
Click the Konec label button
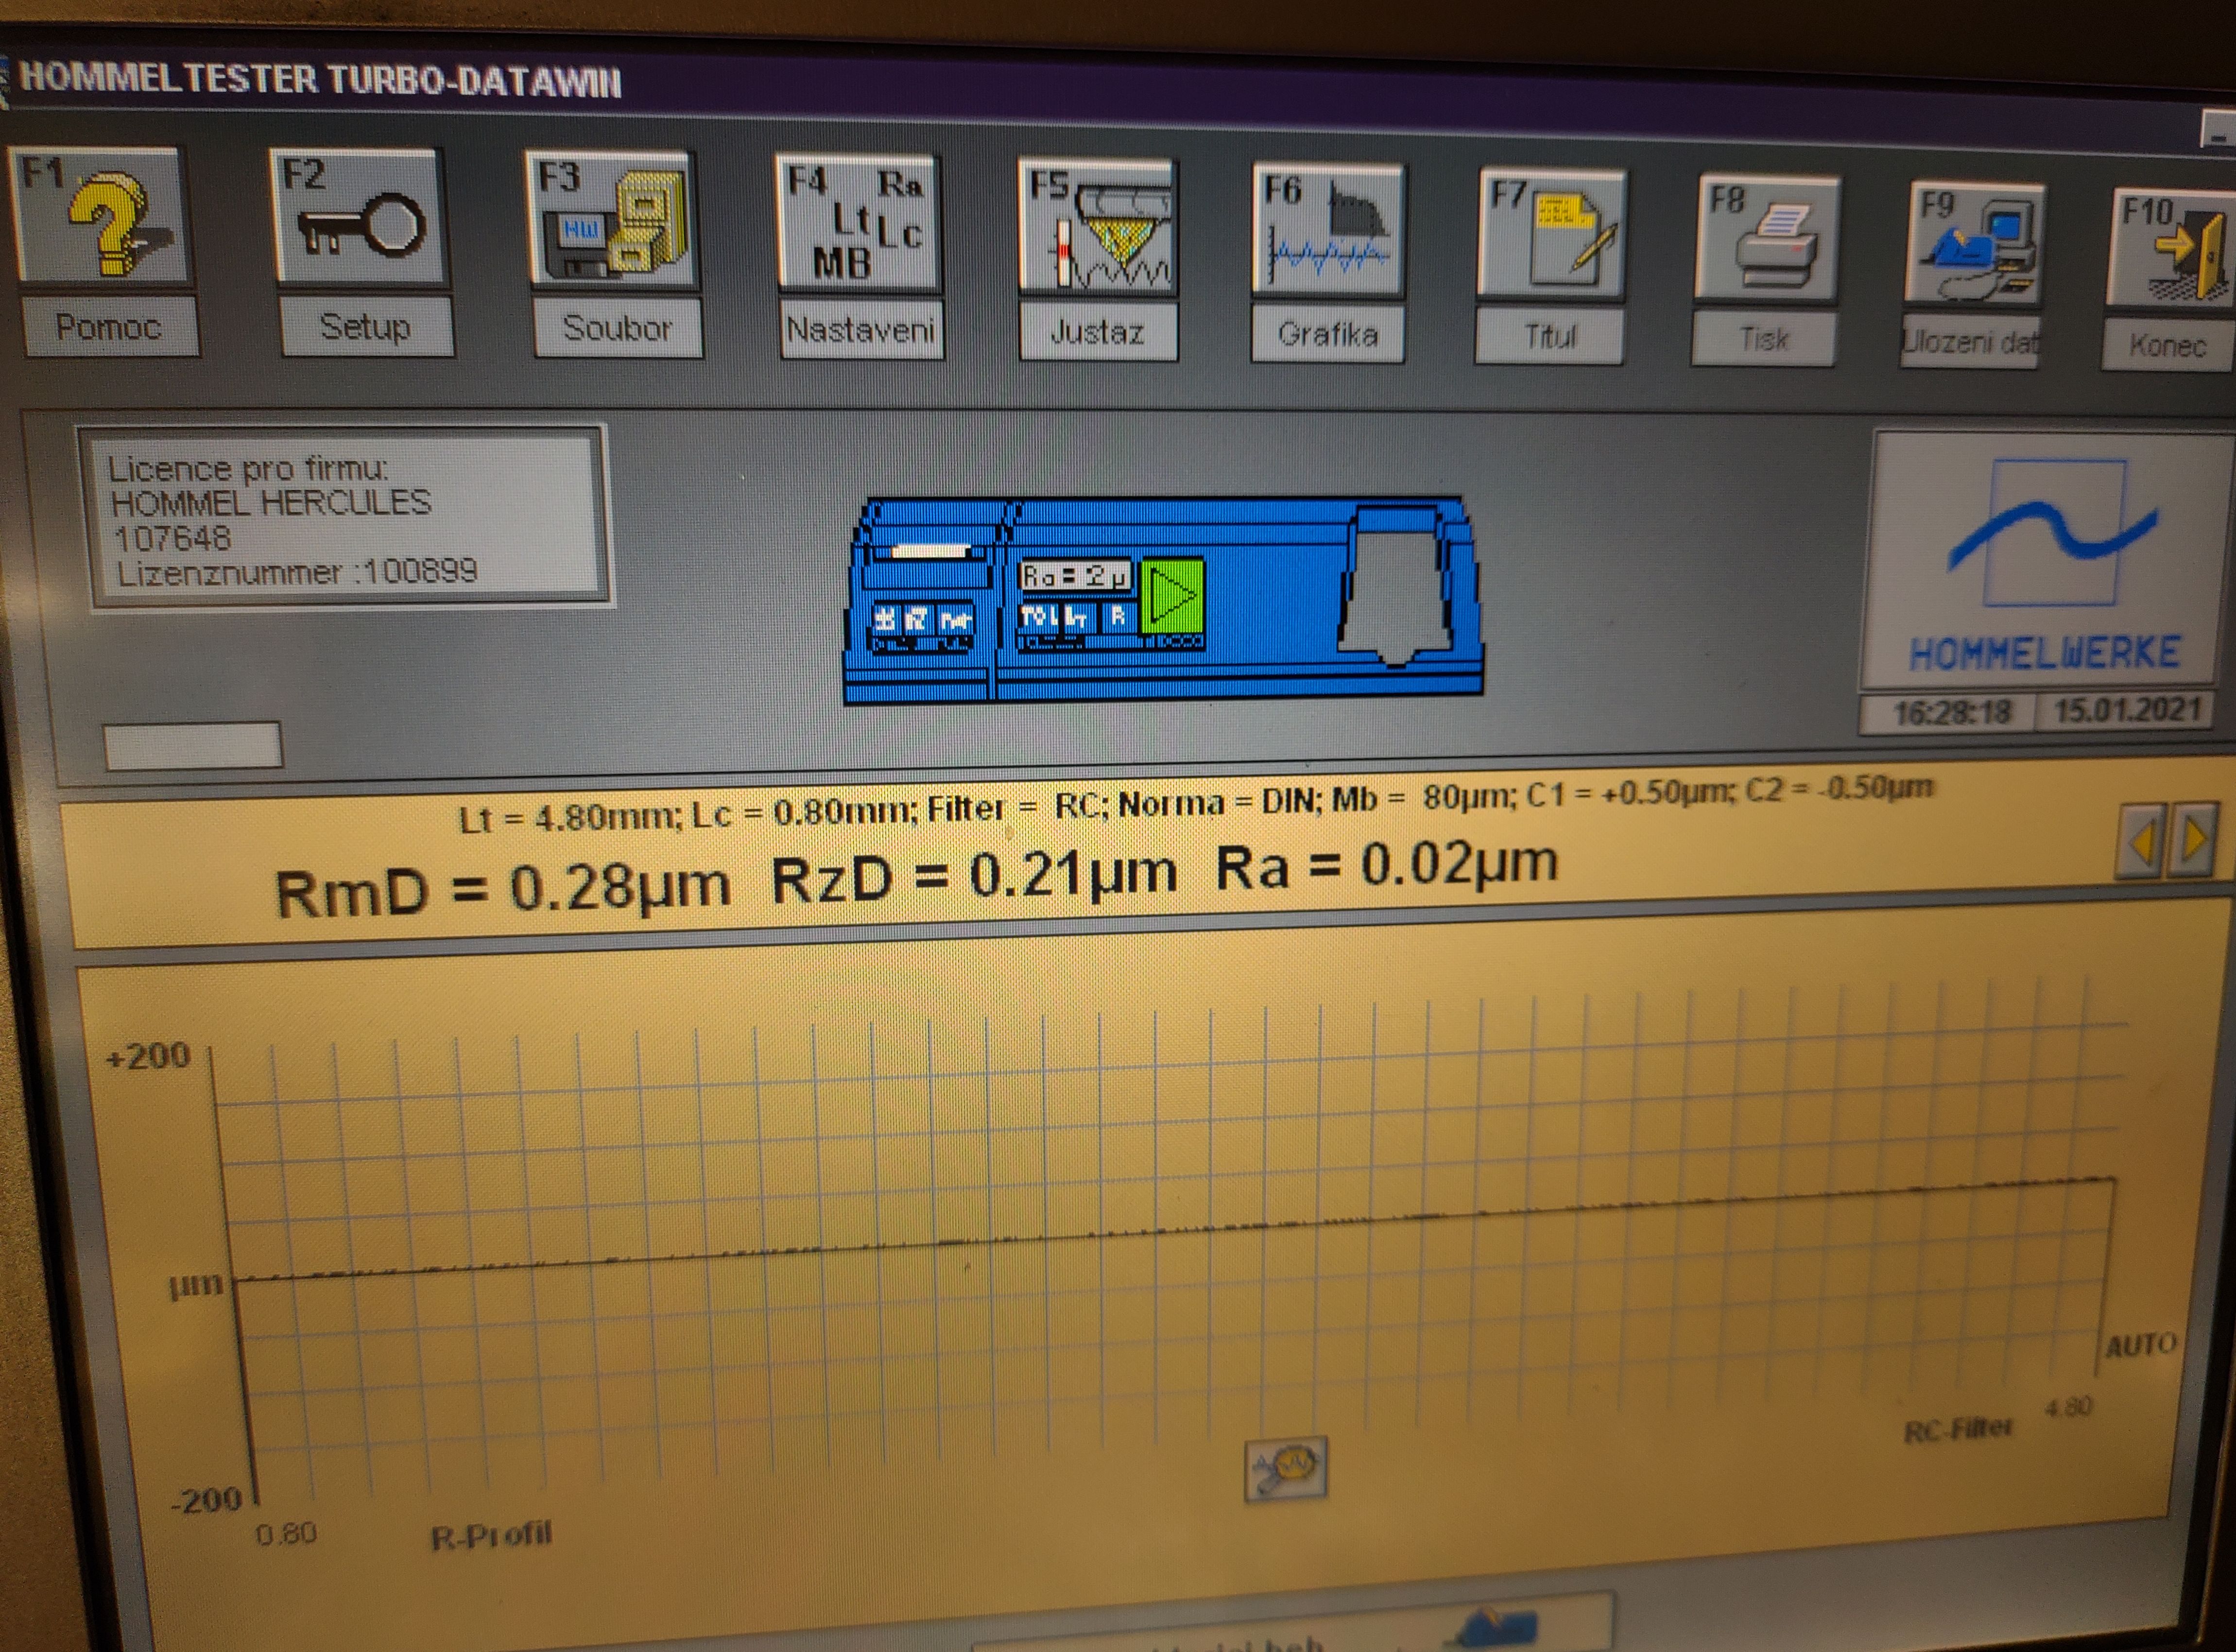point(2166,346)
